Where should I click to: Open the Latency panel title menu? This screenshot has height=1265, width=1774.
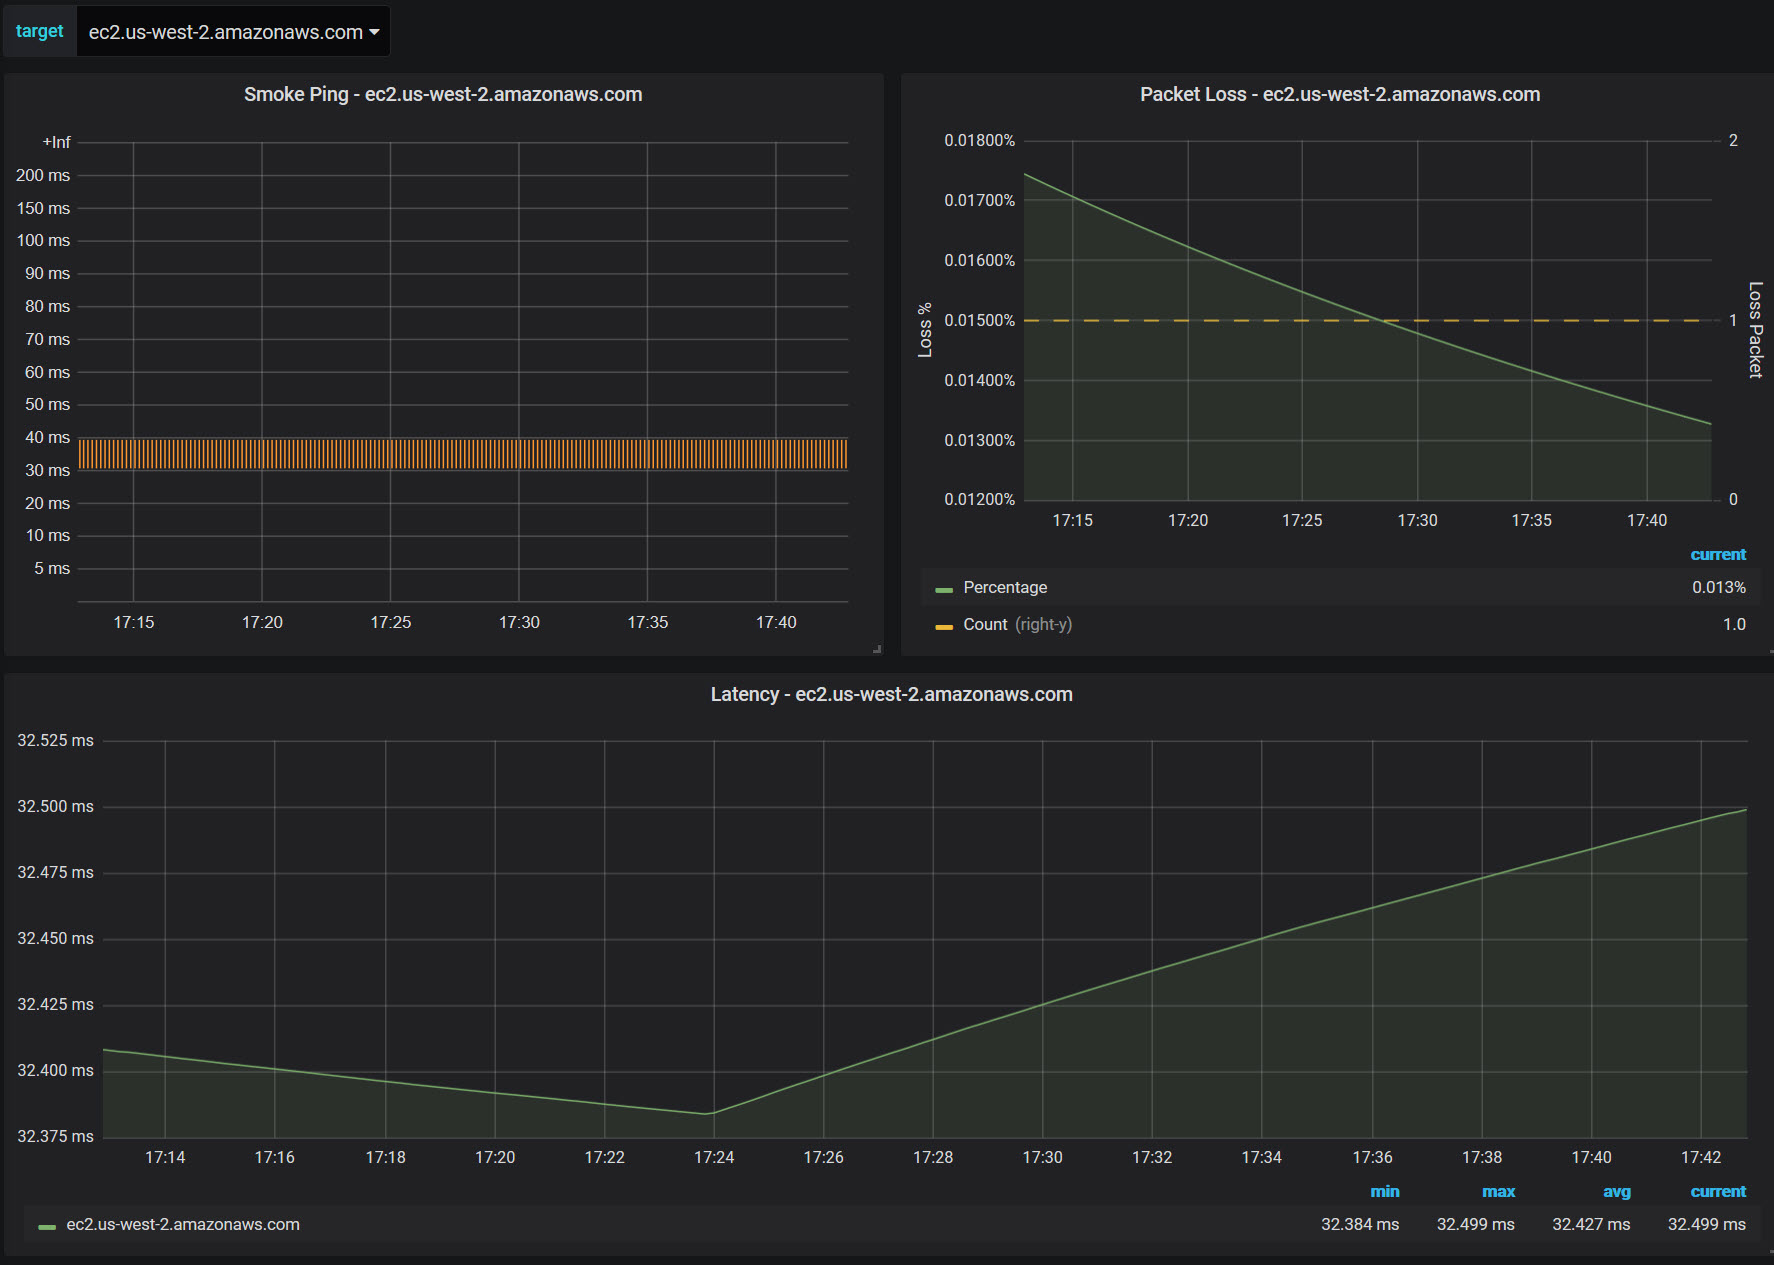click(x=891, y=694)
